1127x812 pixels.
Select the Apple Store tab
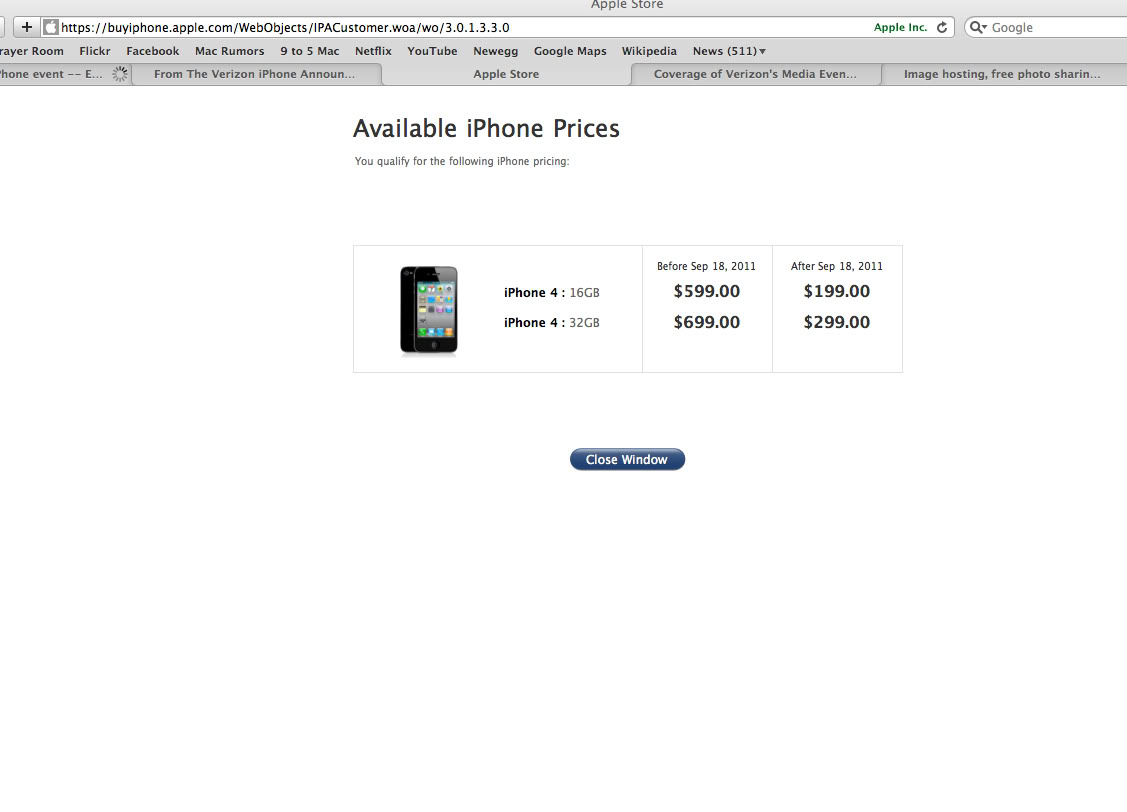coord(506,74)
